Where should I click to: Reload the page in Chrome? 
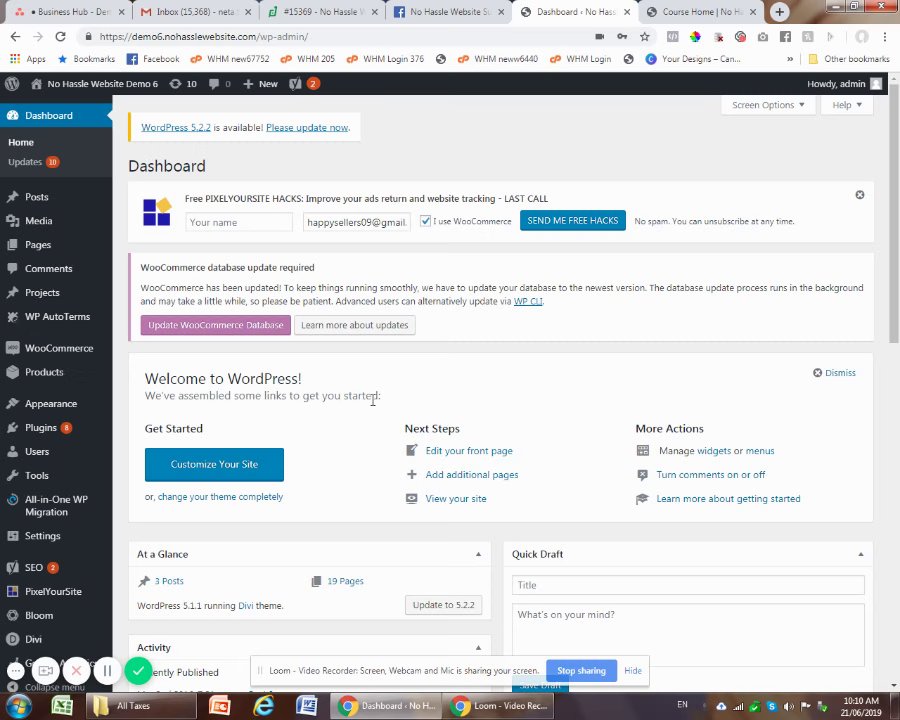60,37
